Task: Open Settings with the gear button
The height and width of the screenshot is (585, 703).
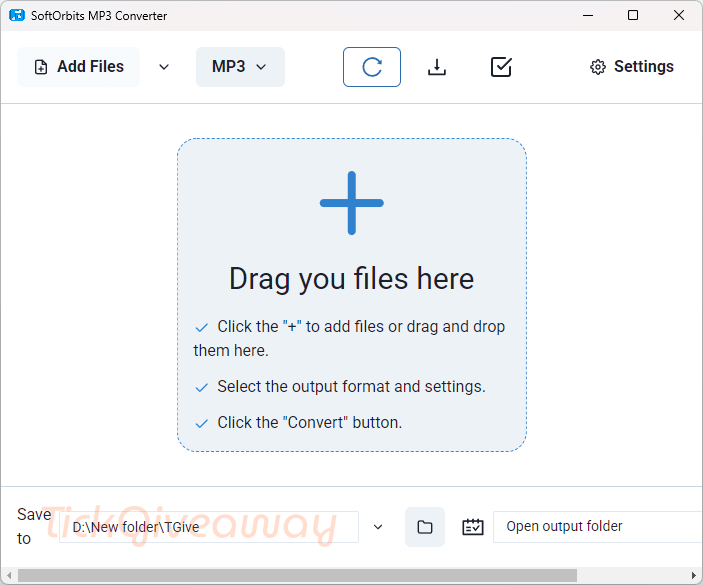Action: point(631,67)
